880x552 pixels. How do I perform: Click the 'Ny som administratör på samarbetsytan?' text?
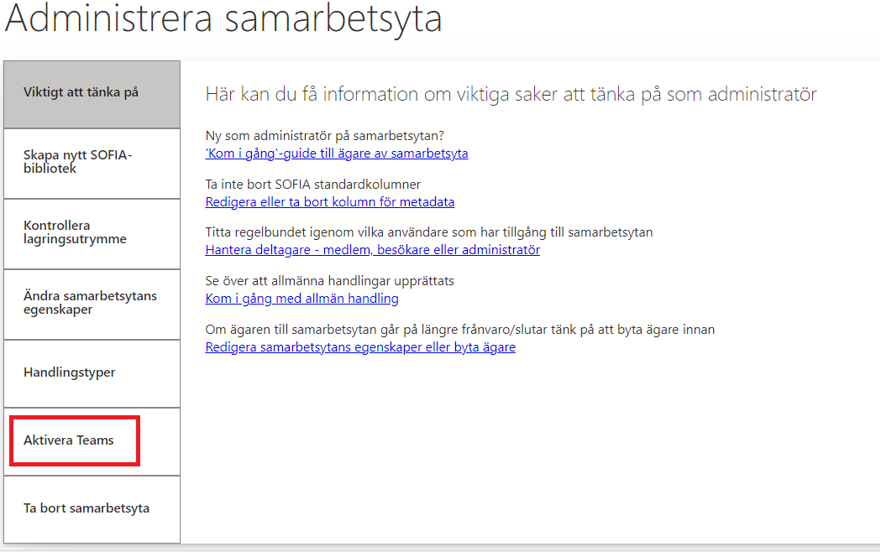tap(324, 136)
